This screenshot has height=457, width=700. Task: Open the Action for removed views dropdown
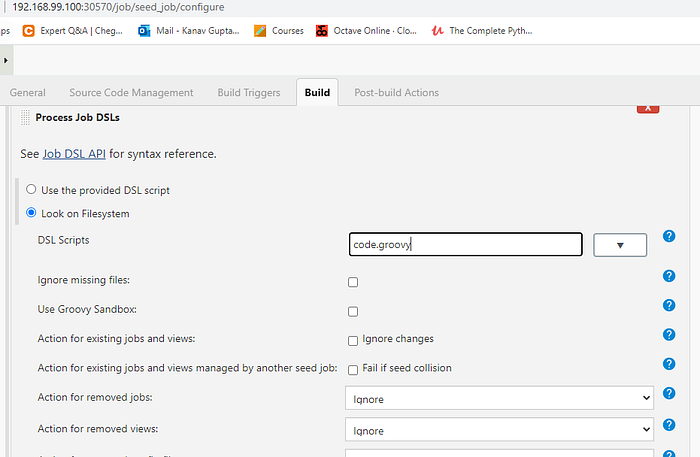(499, 430)
